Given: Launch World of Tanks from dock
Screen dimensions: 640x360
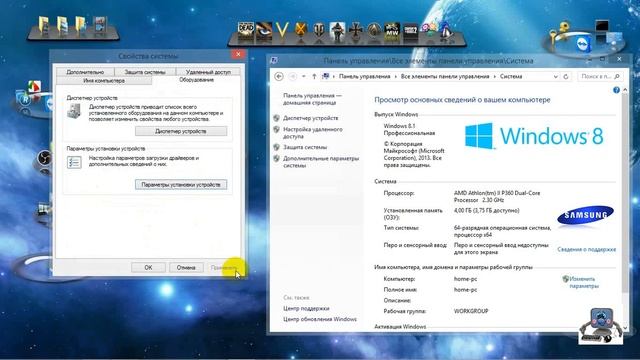Looking at the screenshot, I should click(x=319, y=30).
